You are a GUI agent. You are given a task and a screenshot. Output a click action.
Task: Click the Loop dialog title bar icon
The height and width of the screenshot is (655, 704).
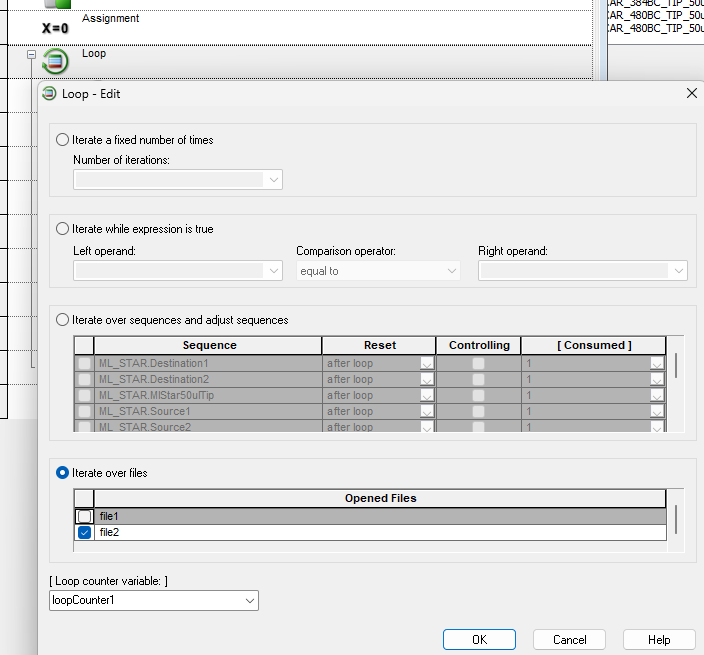click(x=49, y=94)
